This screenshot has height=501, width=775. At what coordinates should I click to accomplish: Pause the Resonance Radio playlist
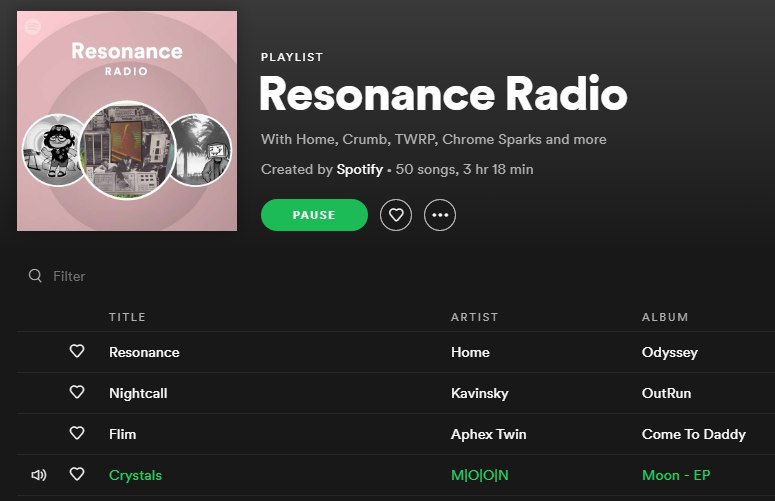pos(314,215)
